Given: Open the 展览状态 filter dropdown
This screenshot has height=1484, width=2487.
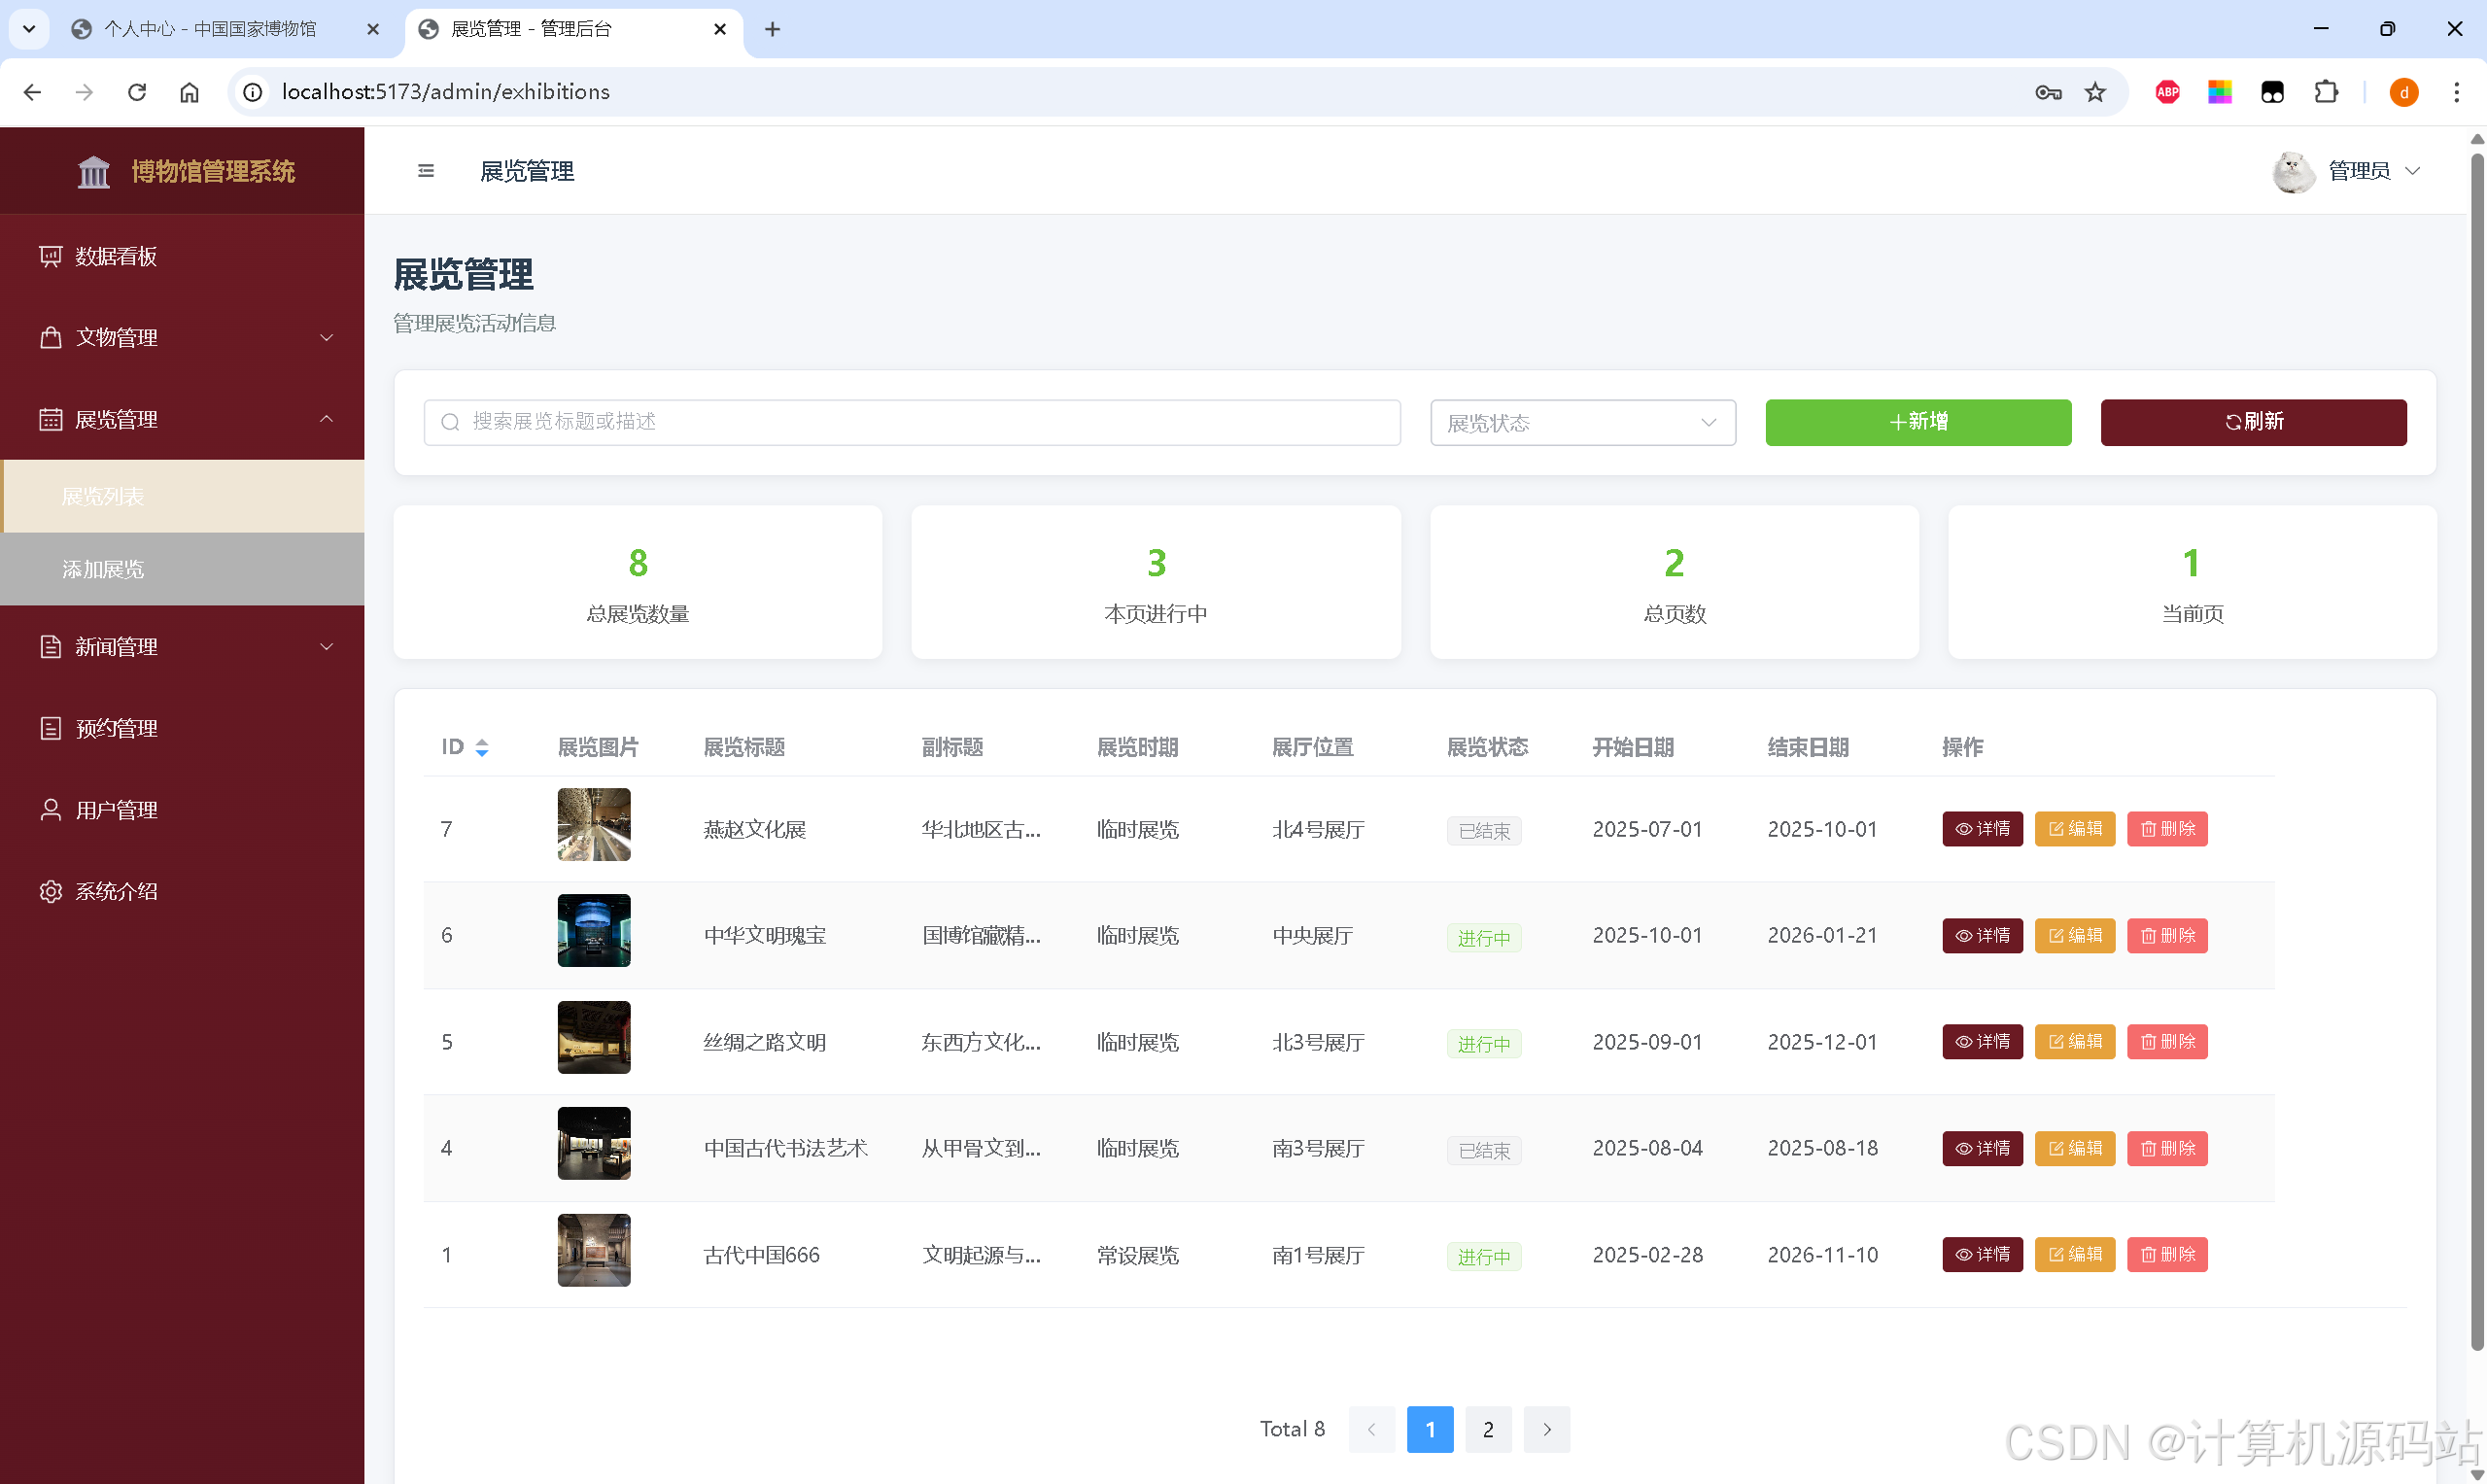Looking at the screenshot, I should (x=1582, y=423).
